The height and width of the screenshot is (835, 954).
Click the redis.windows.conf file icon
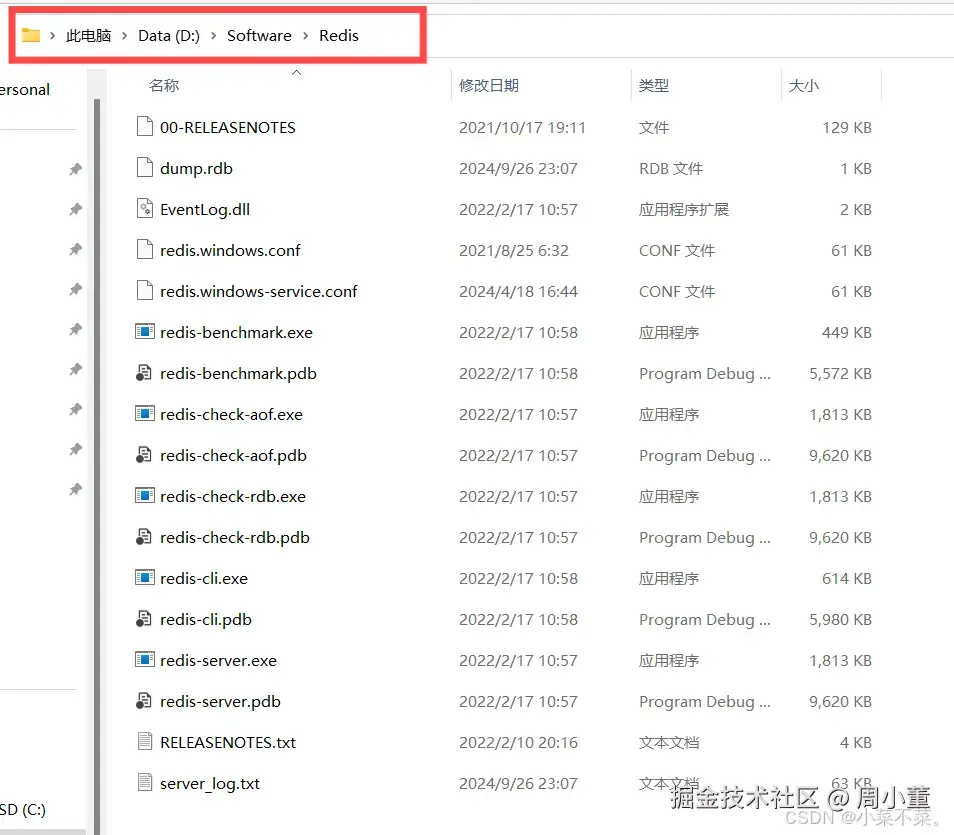145,250
